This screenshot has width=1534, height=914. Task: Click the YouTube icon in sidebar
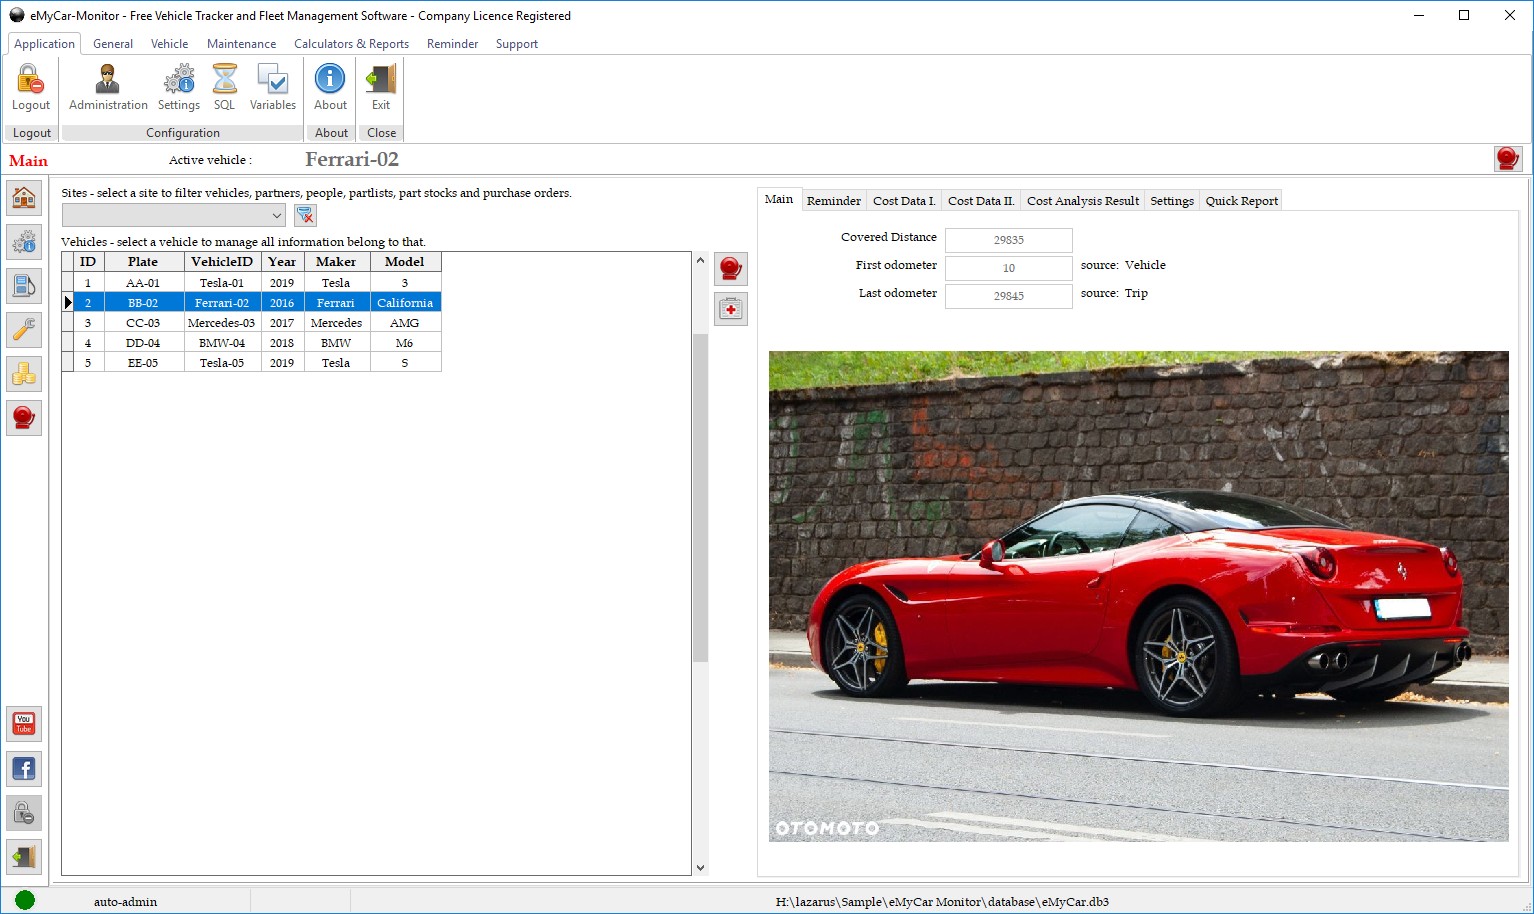24,723
